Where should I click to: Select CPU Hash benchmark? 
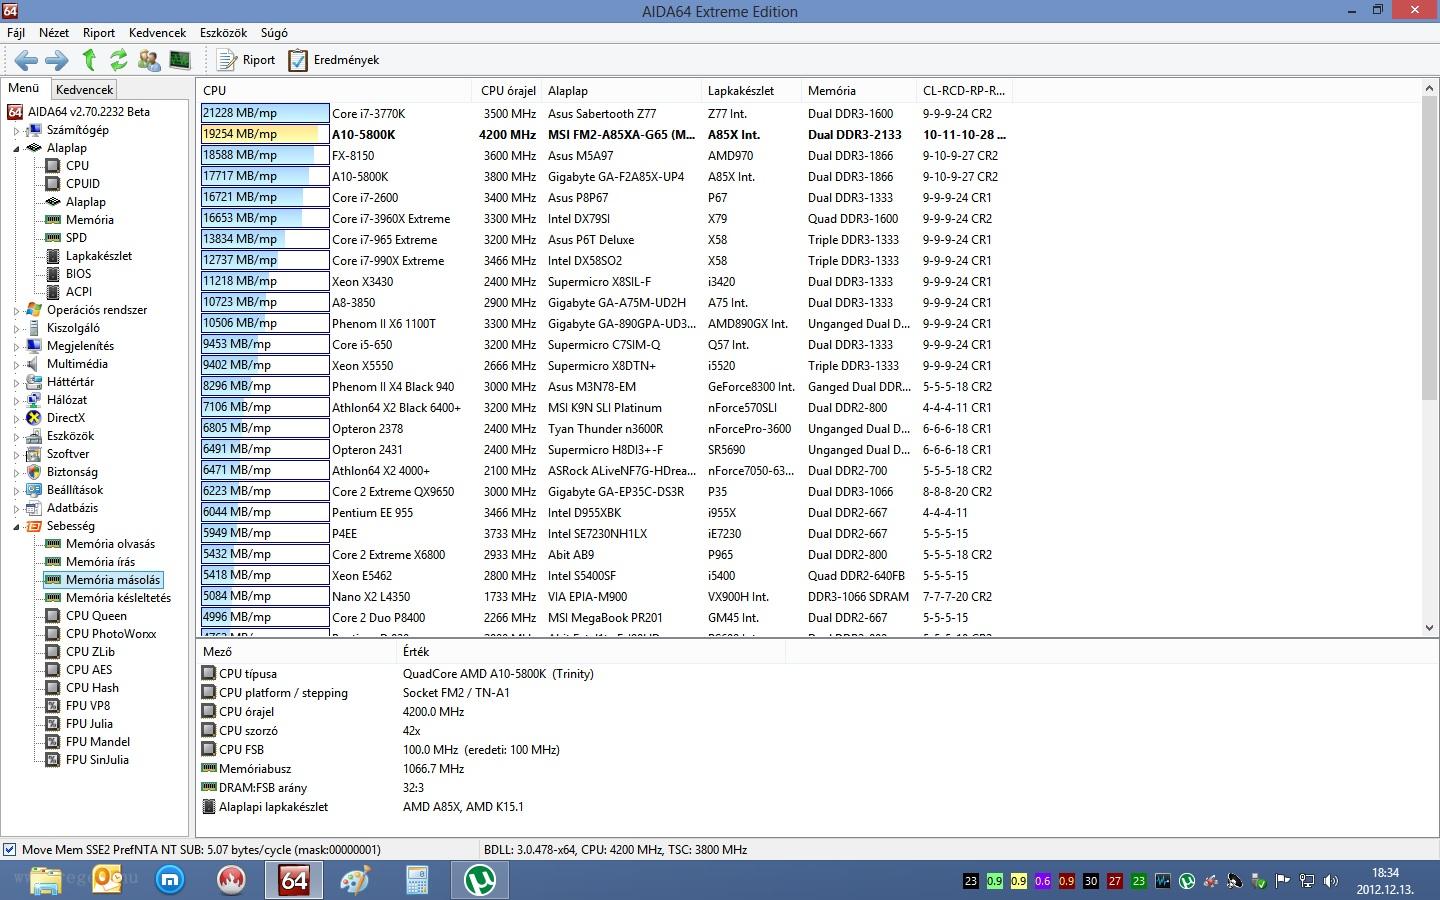(92, 688)
